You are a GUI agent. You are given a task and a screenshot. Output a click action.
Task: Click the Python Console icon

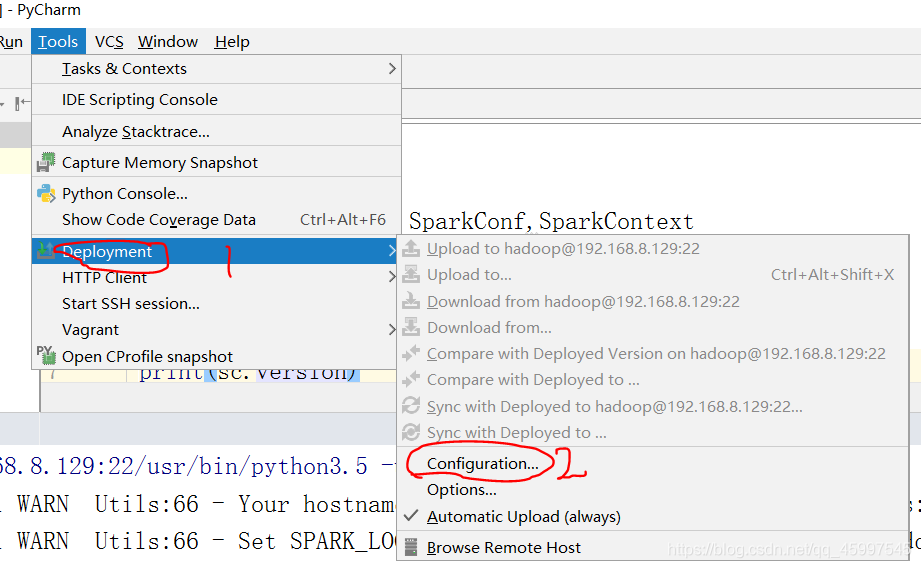click(x=46, y=193)
